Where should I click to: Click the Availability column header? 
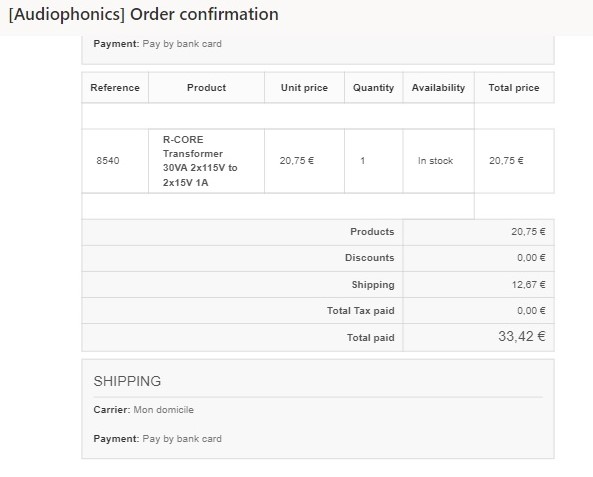pyautogui.click(x=438, y=88)
